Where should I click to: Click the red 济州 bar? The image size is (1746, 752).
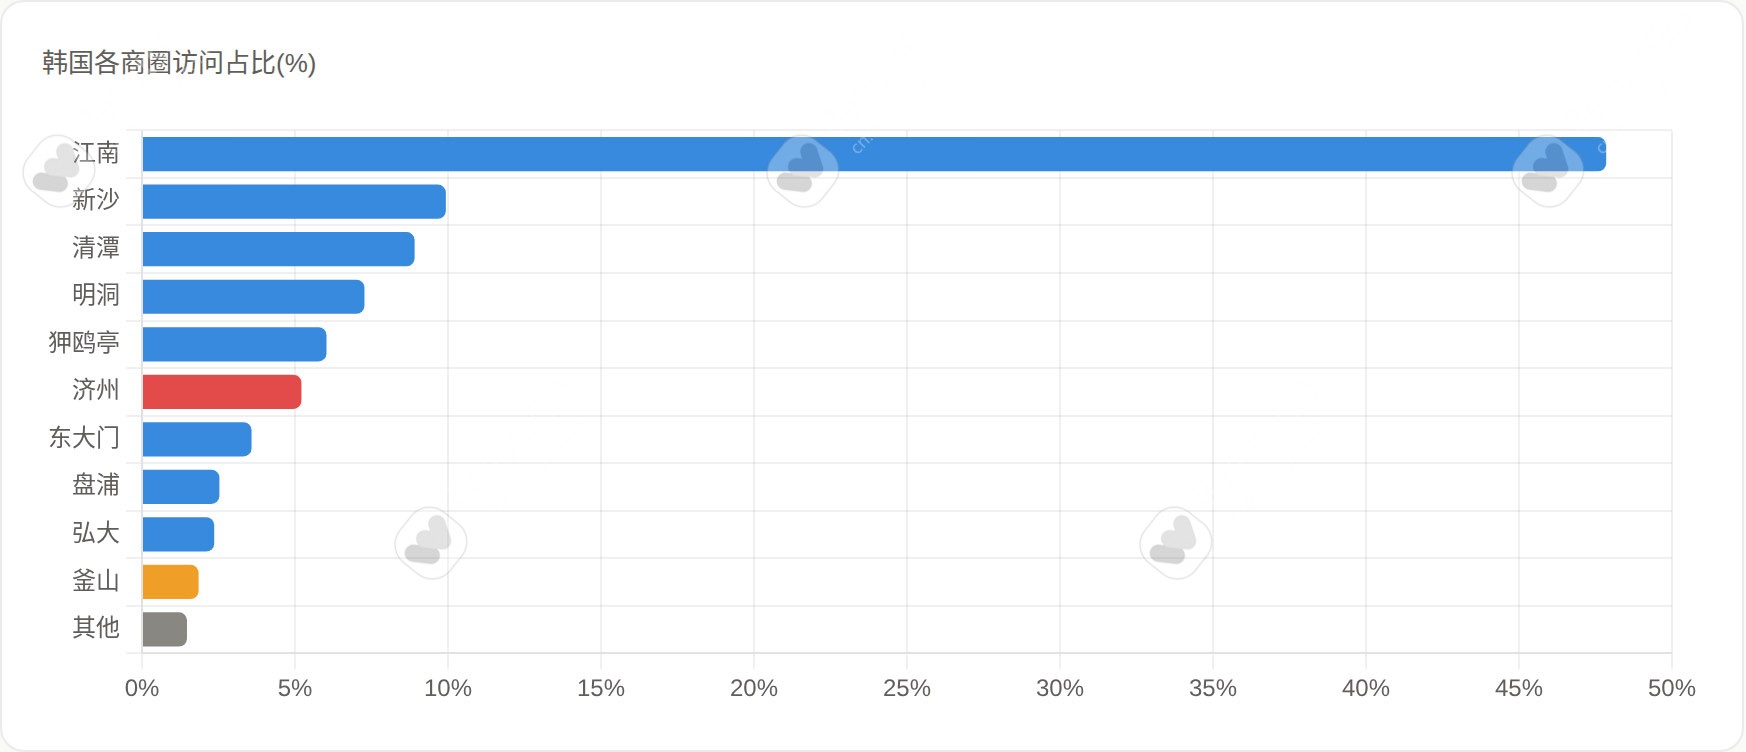[x=222, y=392]
